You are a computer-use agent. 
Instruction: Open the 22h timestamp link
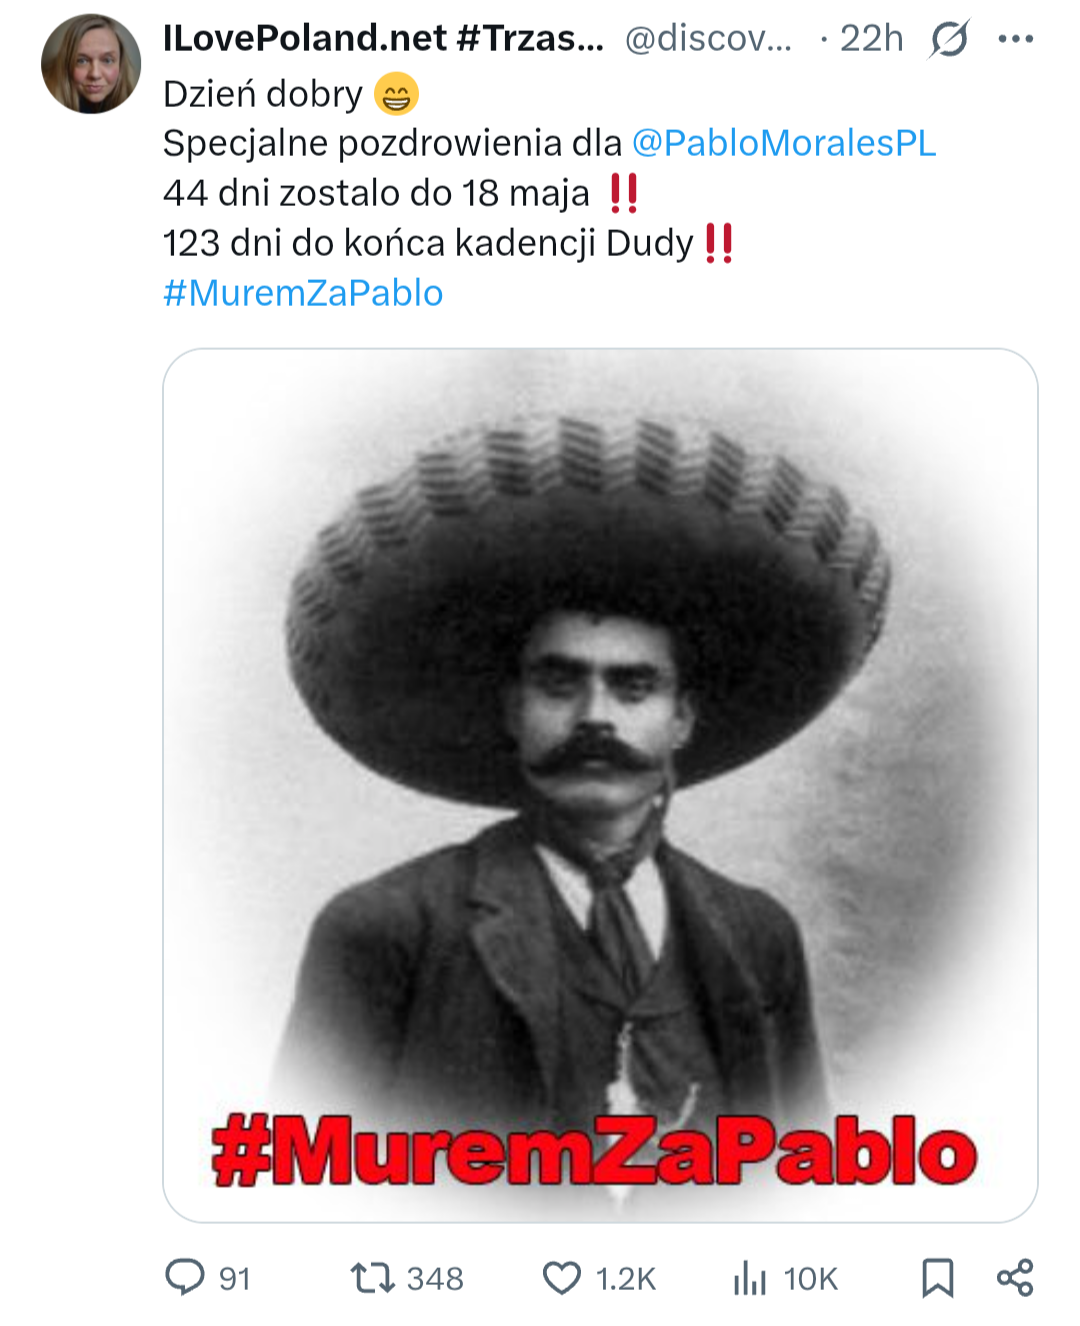(871, 38)
